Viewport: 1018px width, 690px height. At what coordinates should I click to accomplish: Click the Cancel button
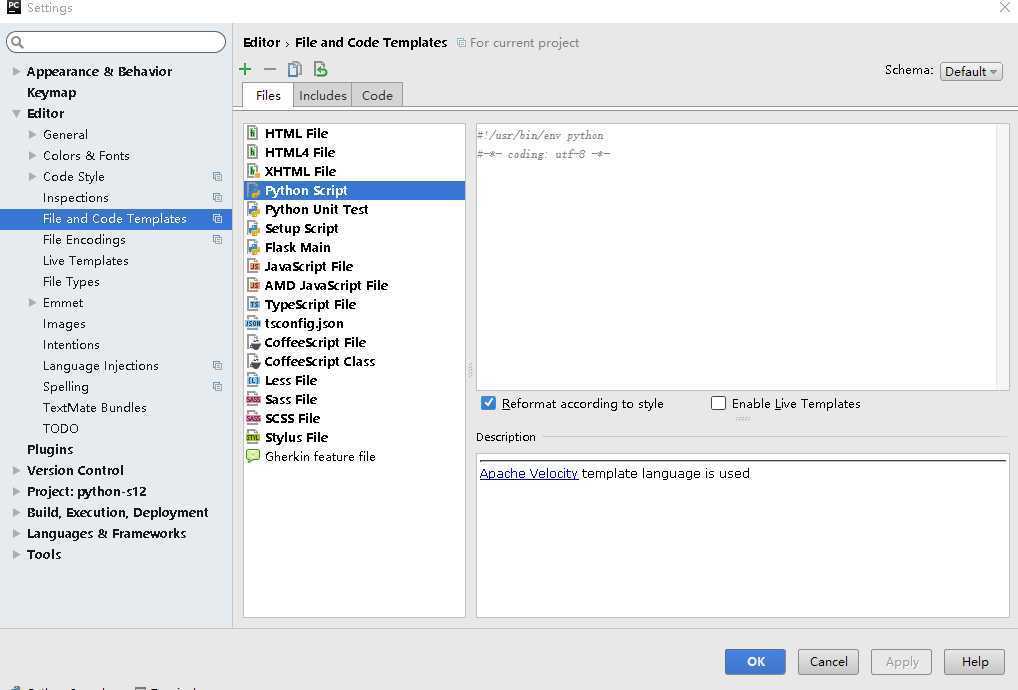click(x=828, y=661)
